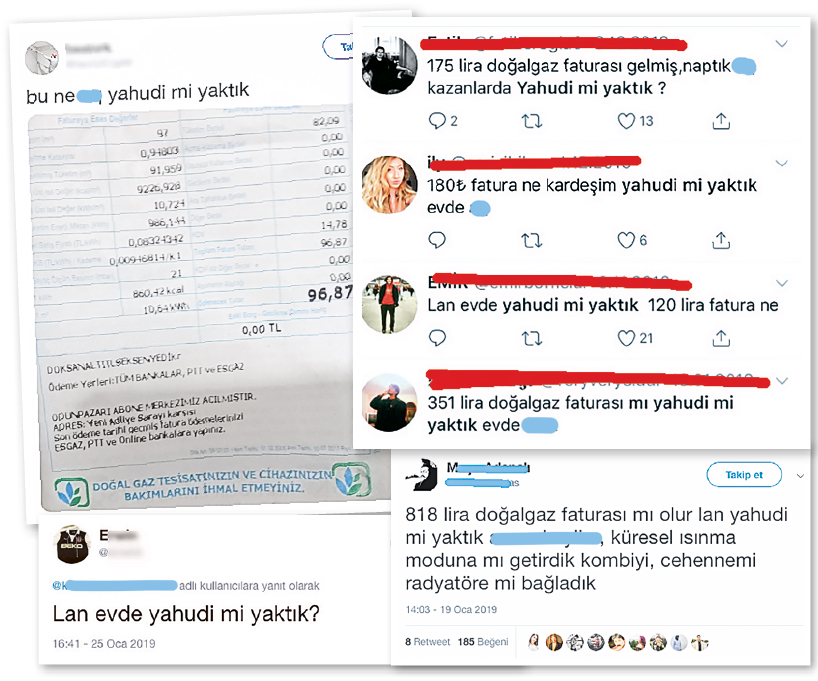
Task: Open the 8 Retweet count link
Action: coord(427,642)
